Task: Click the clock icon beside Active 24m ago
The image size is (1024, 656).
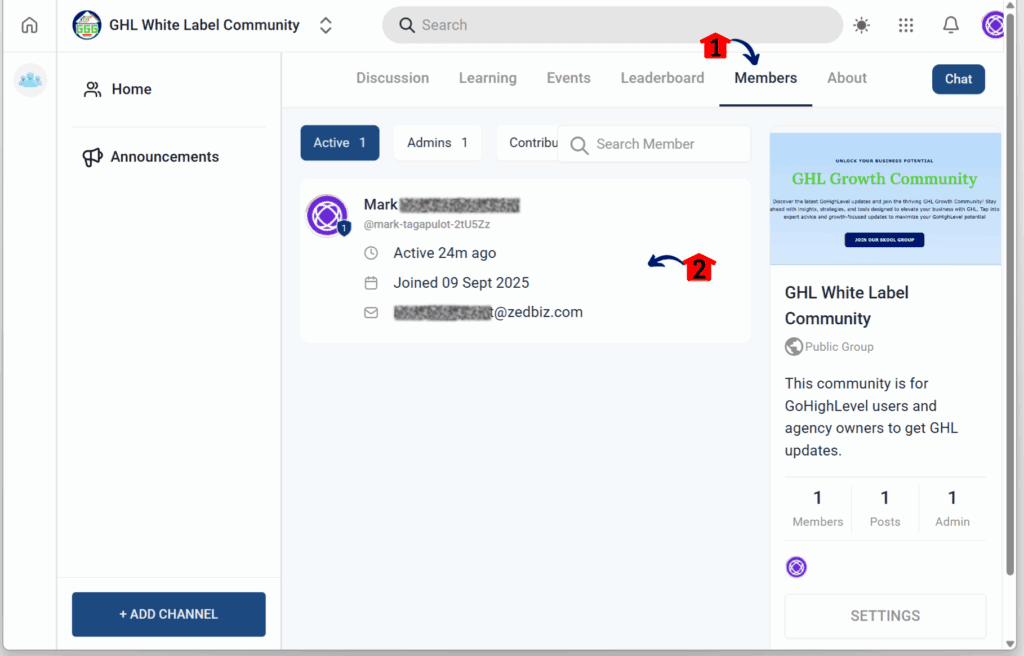Action: point(371,254)
